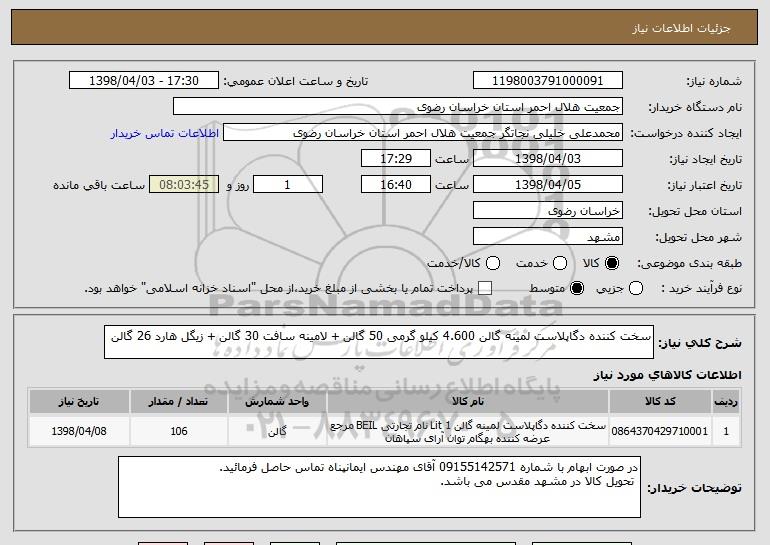This screenshot has height=545, width=770.
Task: Click the quantity cell 106
Action: [179, 431]
